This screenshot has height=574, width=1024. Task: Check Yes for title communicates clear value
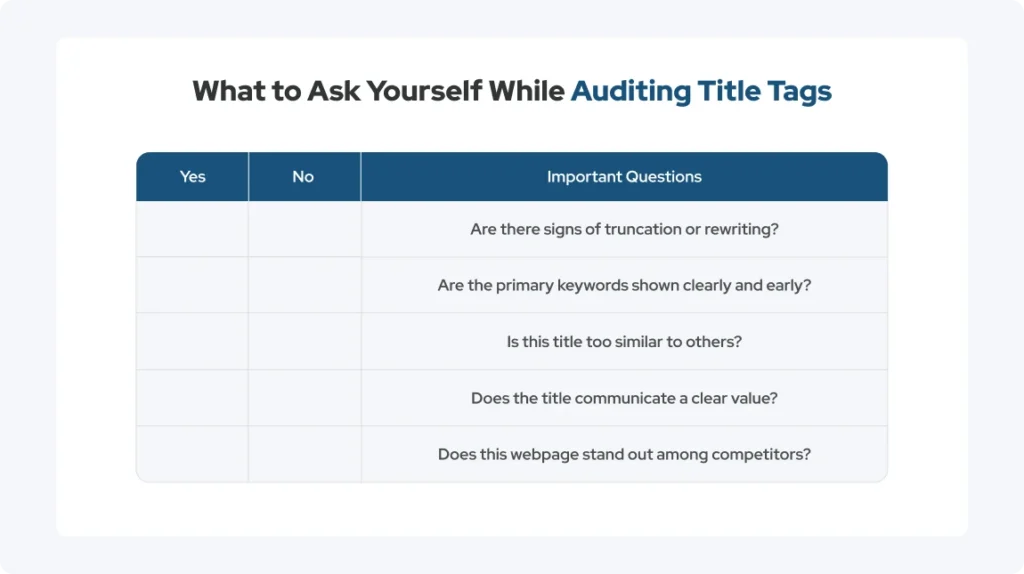(193, 398)
